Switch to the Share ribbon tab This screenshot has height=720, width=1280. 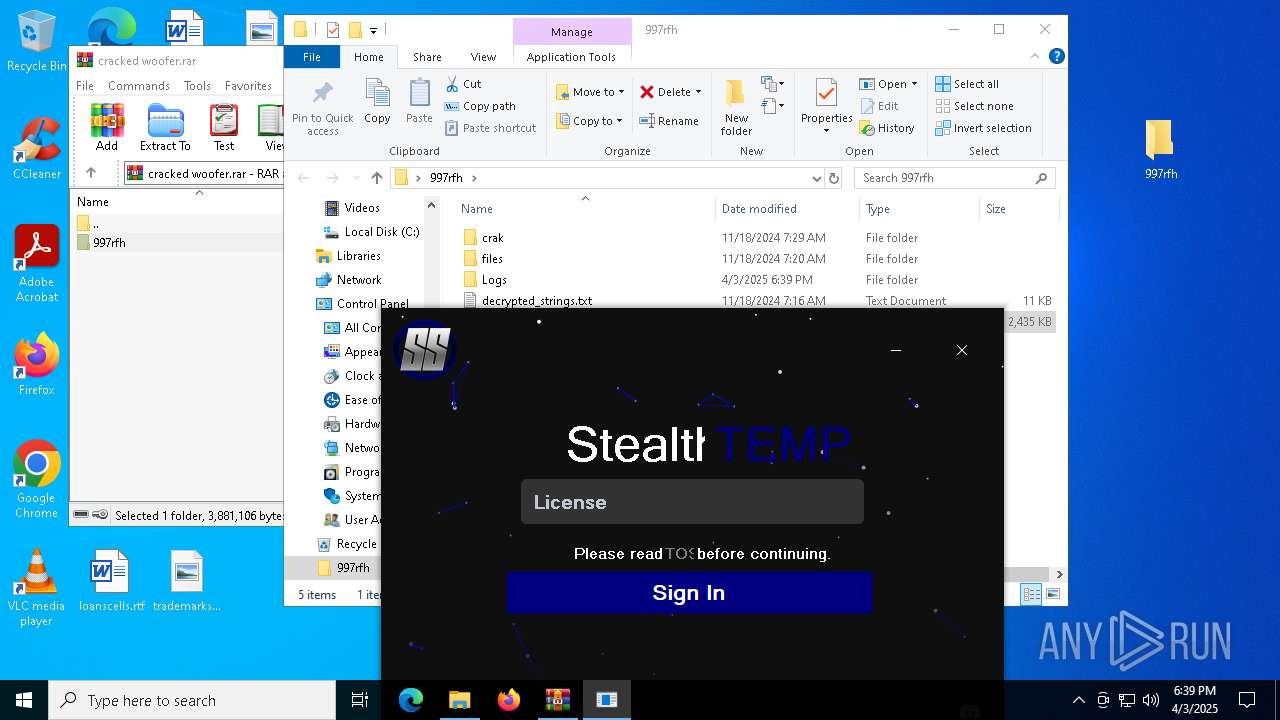[x=427, y=57]
